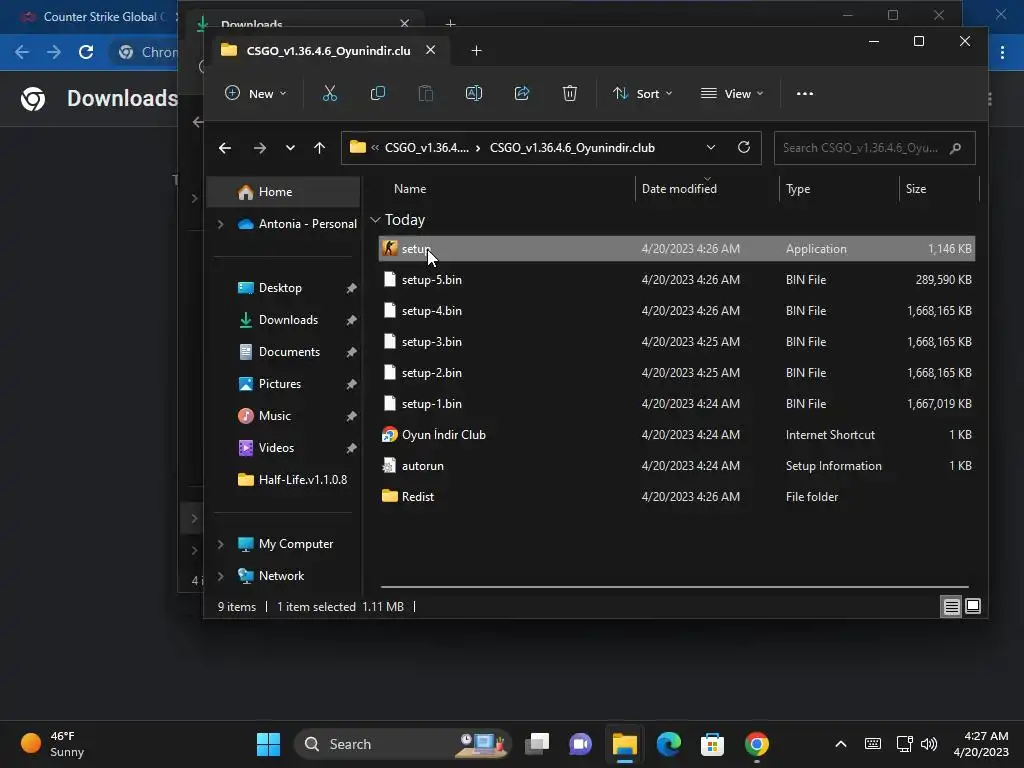
Task: Show hidden system tray icons chevron
Action: pyautogui.click(x=841, y=744)
